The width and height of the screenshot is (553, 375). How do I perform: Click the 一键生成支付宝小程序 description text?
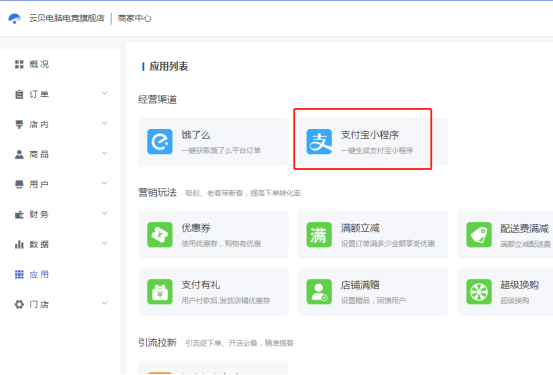(377, 151)
